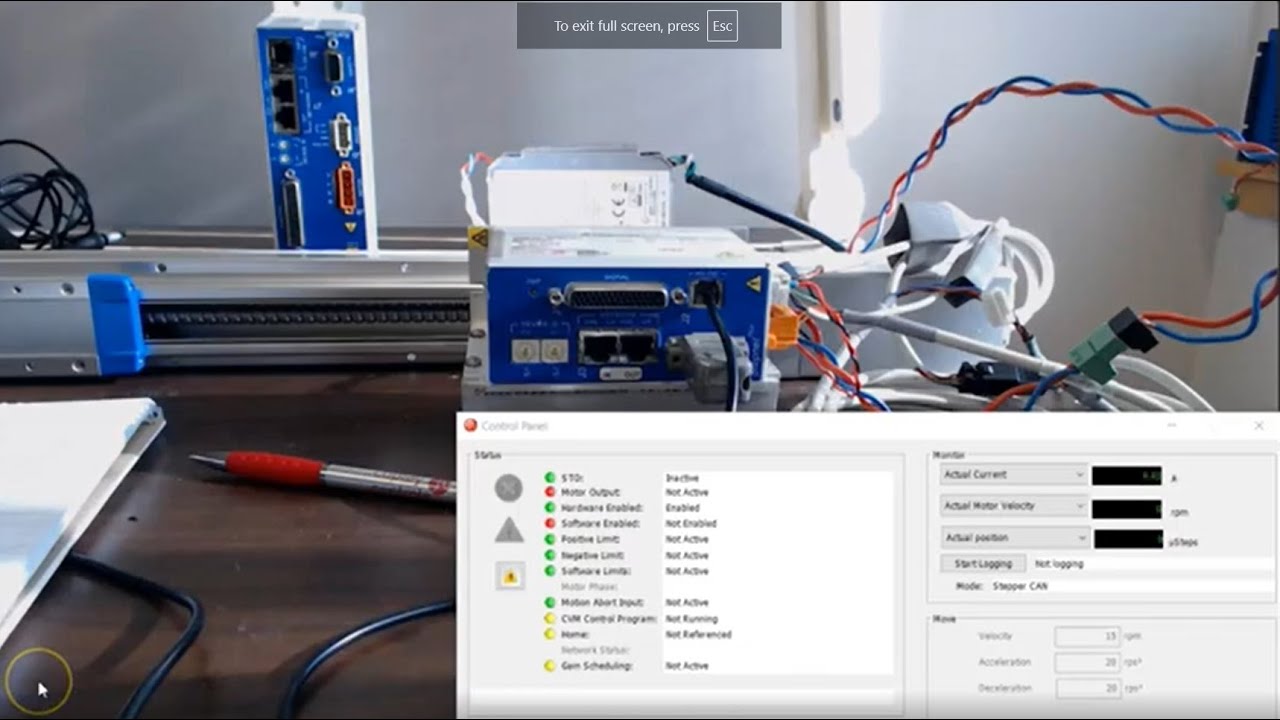The width and height of the screenshot is (1280, 720).
Task: Open the Actual position dropdown
Action: 1015,538
